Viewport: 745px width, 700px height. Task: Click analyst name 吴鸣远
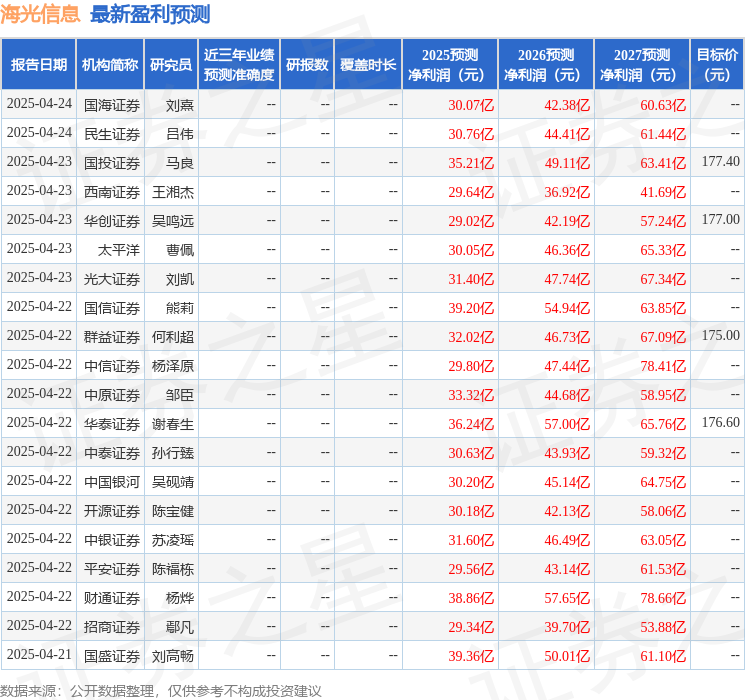[173, 221]
